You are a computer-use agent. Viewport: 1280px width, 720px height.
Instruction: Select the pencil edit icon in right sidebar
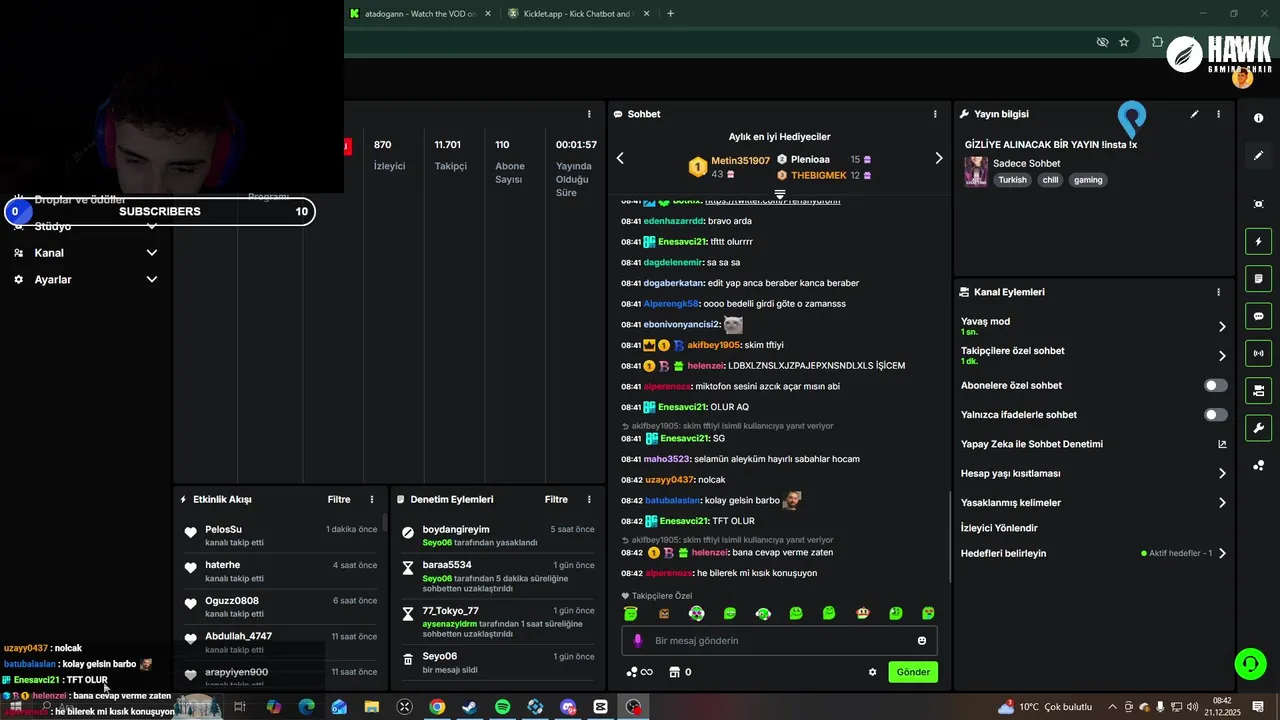[x=1258, y=156]
